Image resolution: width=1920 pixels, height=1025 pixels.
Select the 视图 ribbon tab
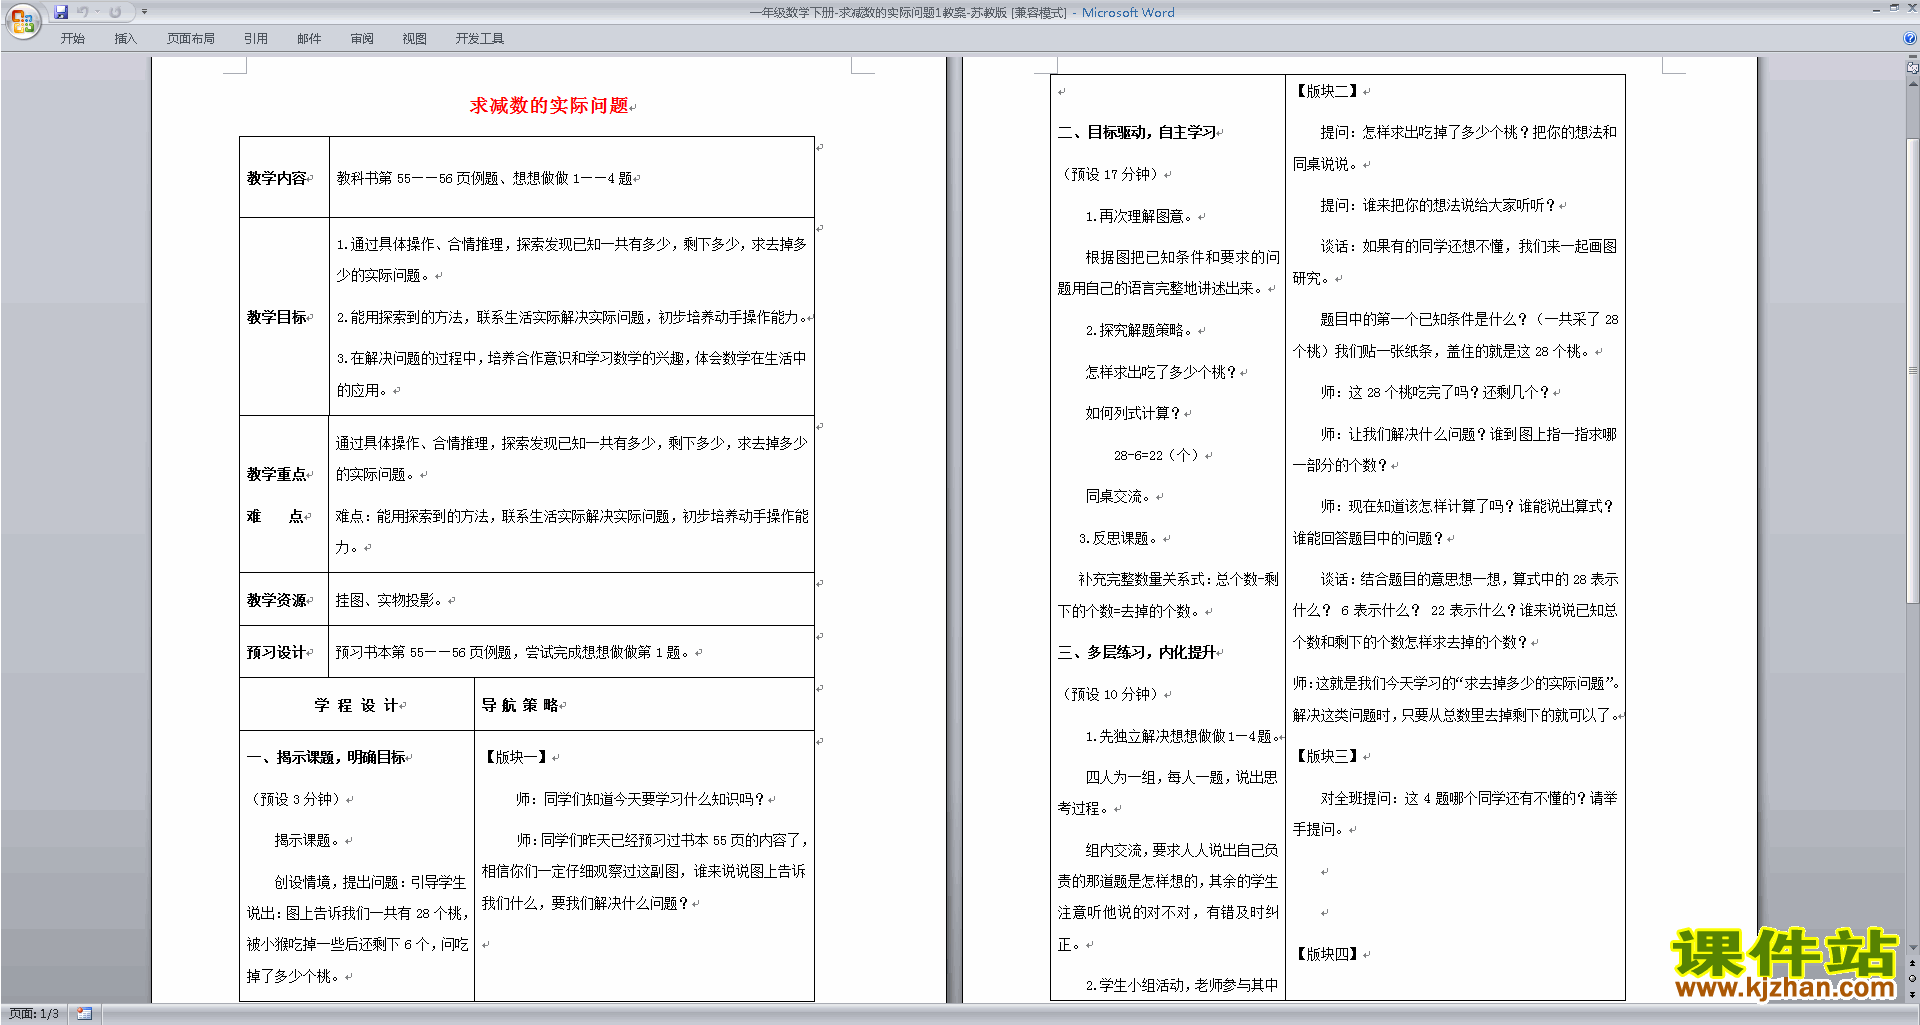coord(414,39)
